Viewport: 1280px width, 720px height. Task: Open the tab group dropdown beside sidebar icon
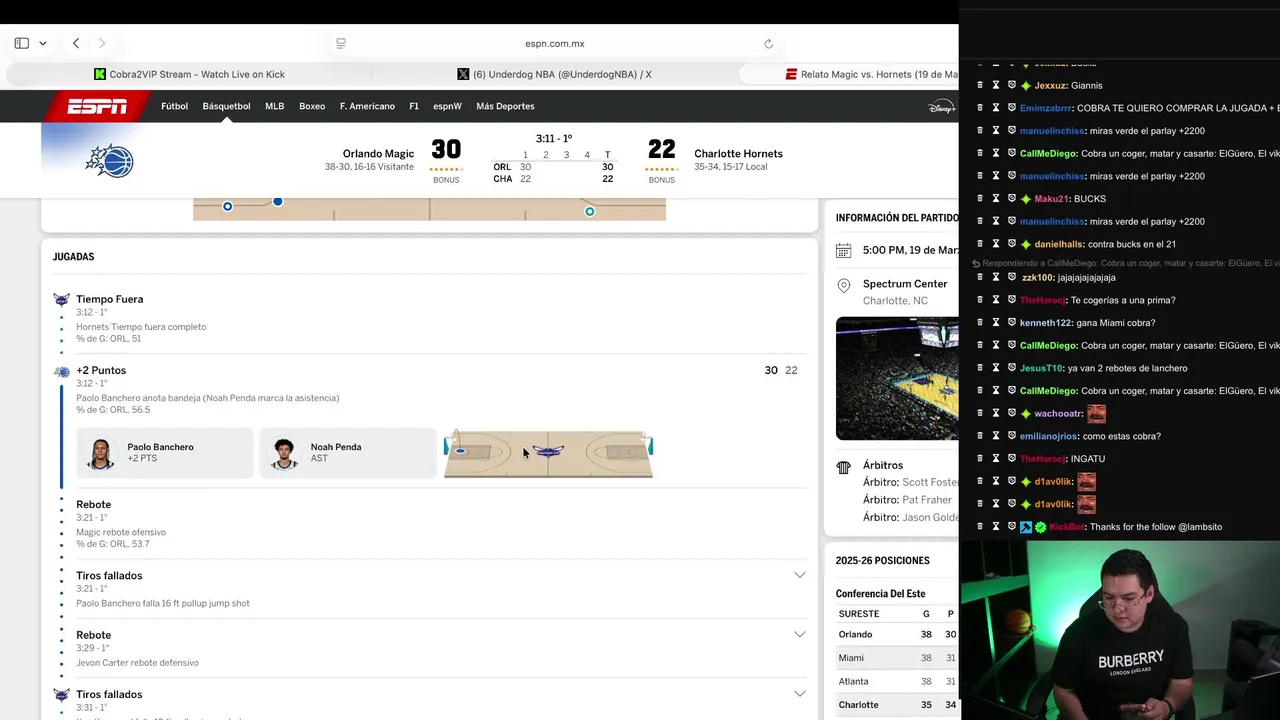pyautogui.click(x=43, y=43)
